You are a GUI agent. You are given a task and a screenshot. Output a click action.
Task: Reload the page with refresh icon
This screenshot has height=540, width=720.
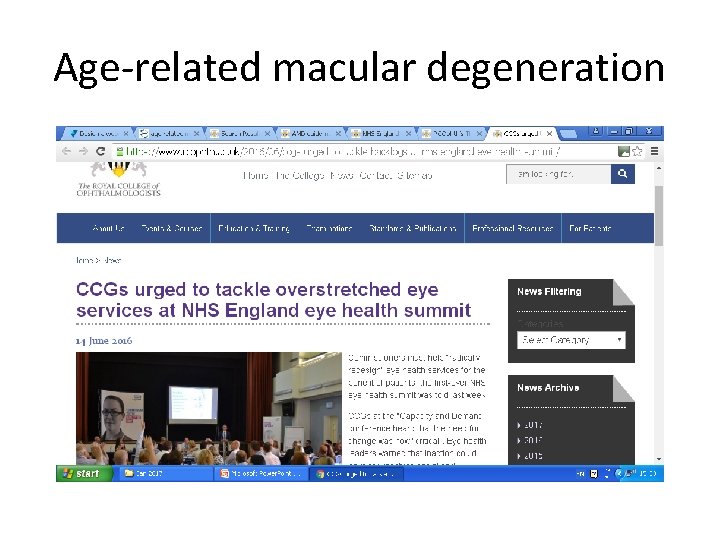tap(101, 151)
